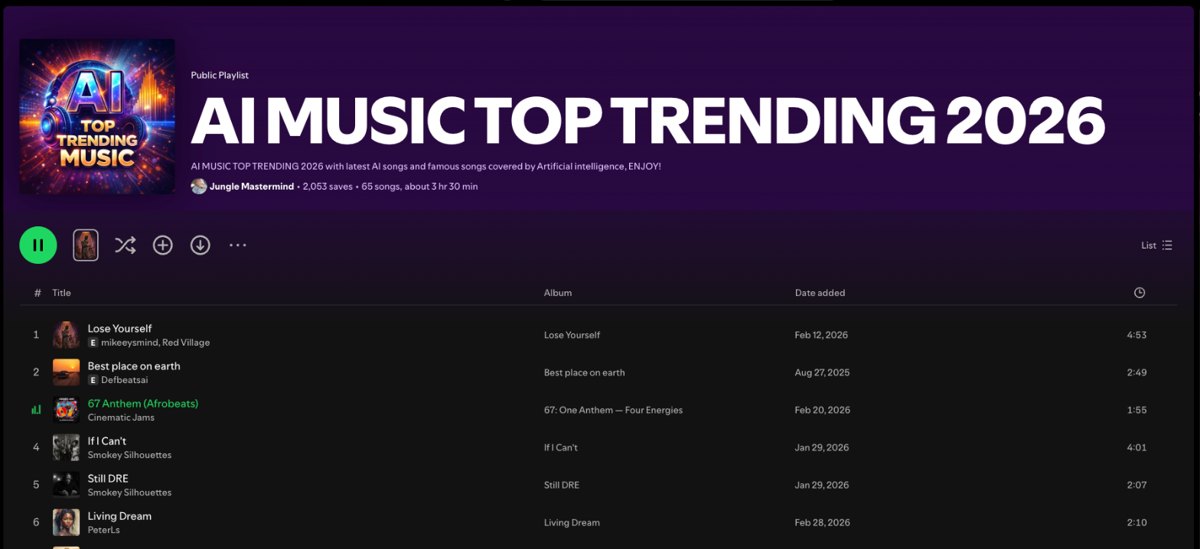
Task: Open artist mikeeysmind link
Action: (129, 342)
